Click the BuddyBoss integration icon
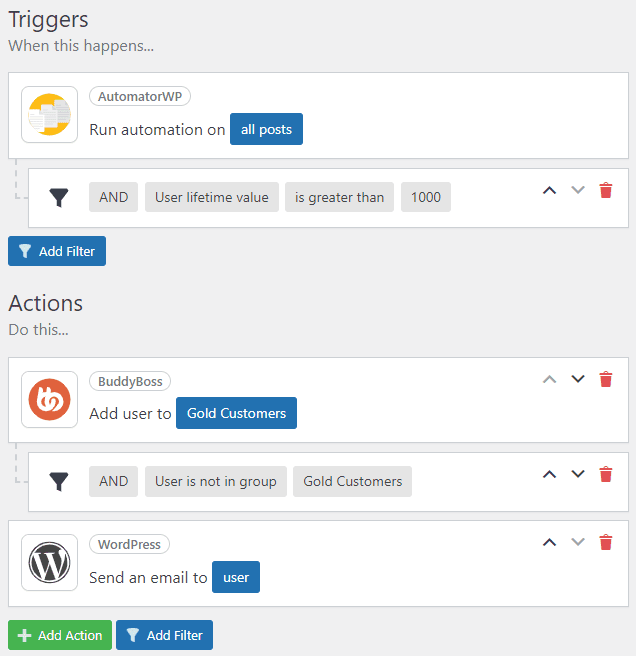Viewport: 636px width, 656px height. tap(49, 400)
